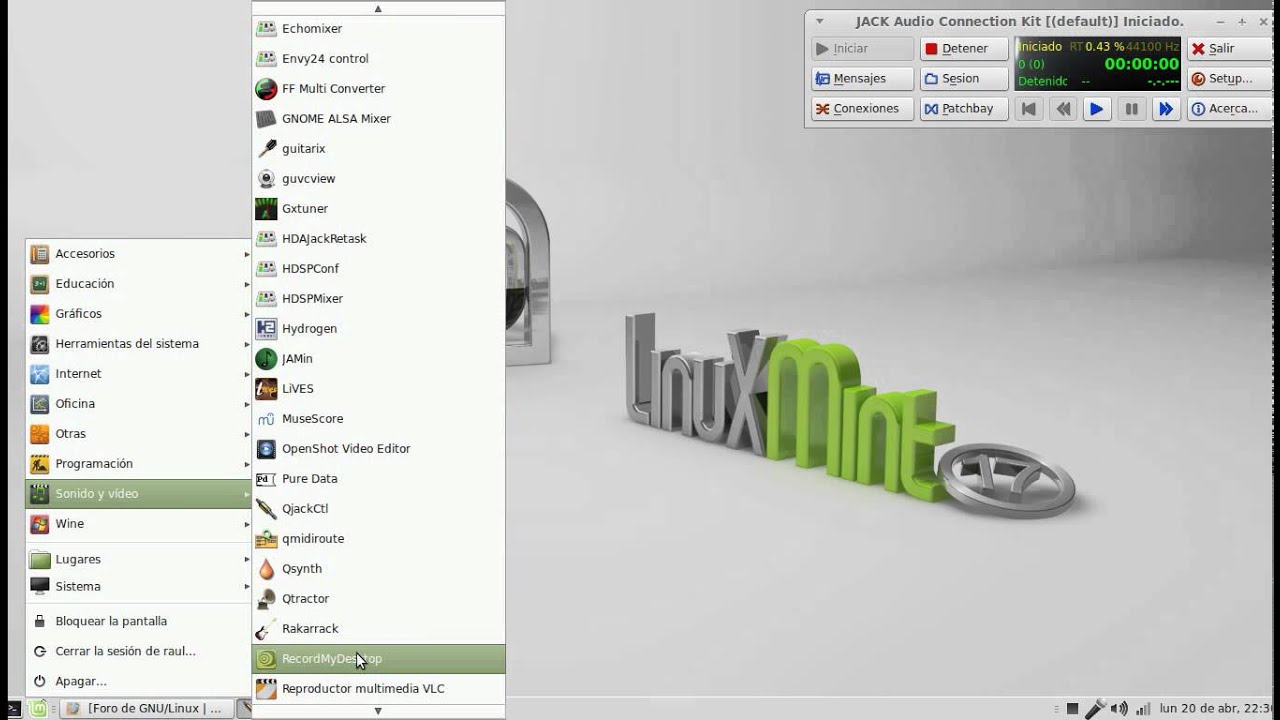Expand the Gráficos category

point(138,314)
